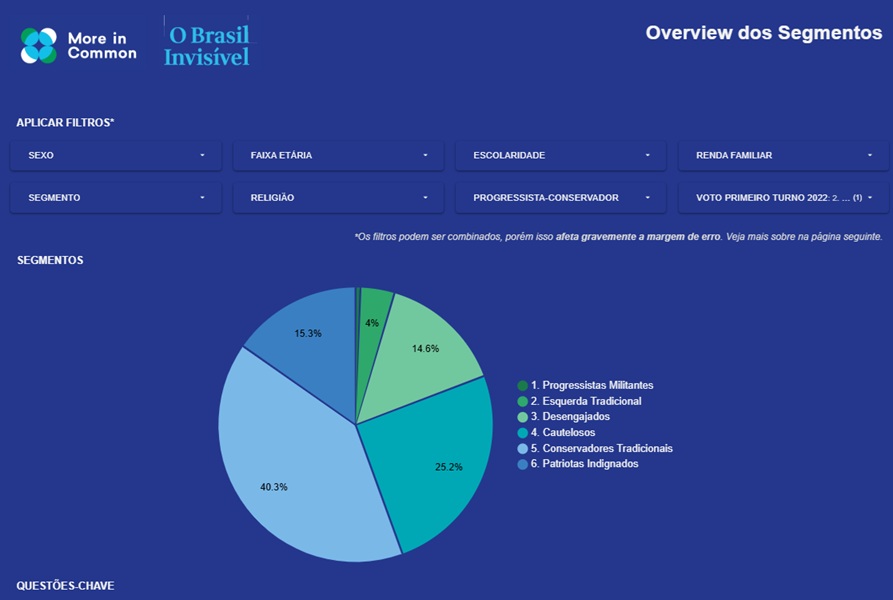The width and height of the screenshot is (893, 600).
Task: Click the More in Common logo
Action: click(x=79, y=46)
